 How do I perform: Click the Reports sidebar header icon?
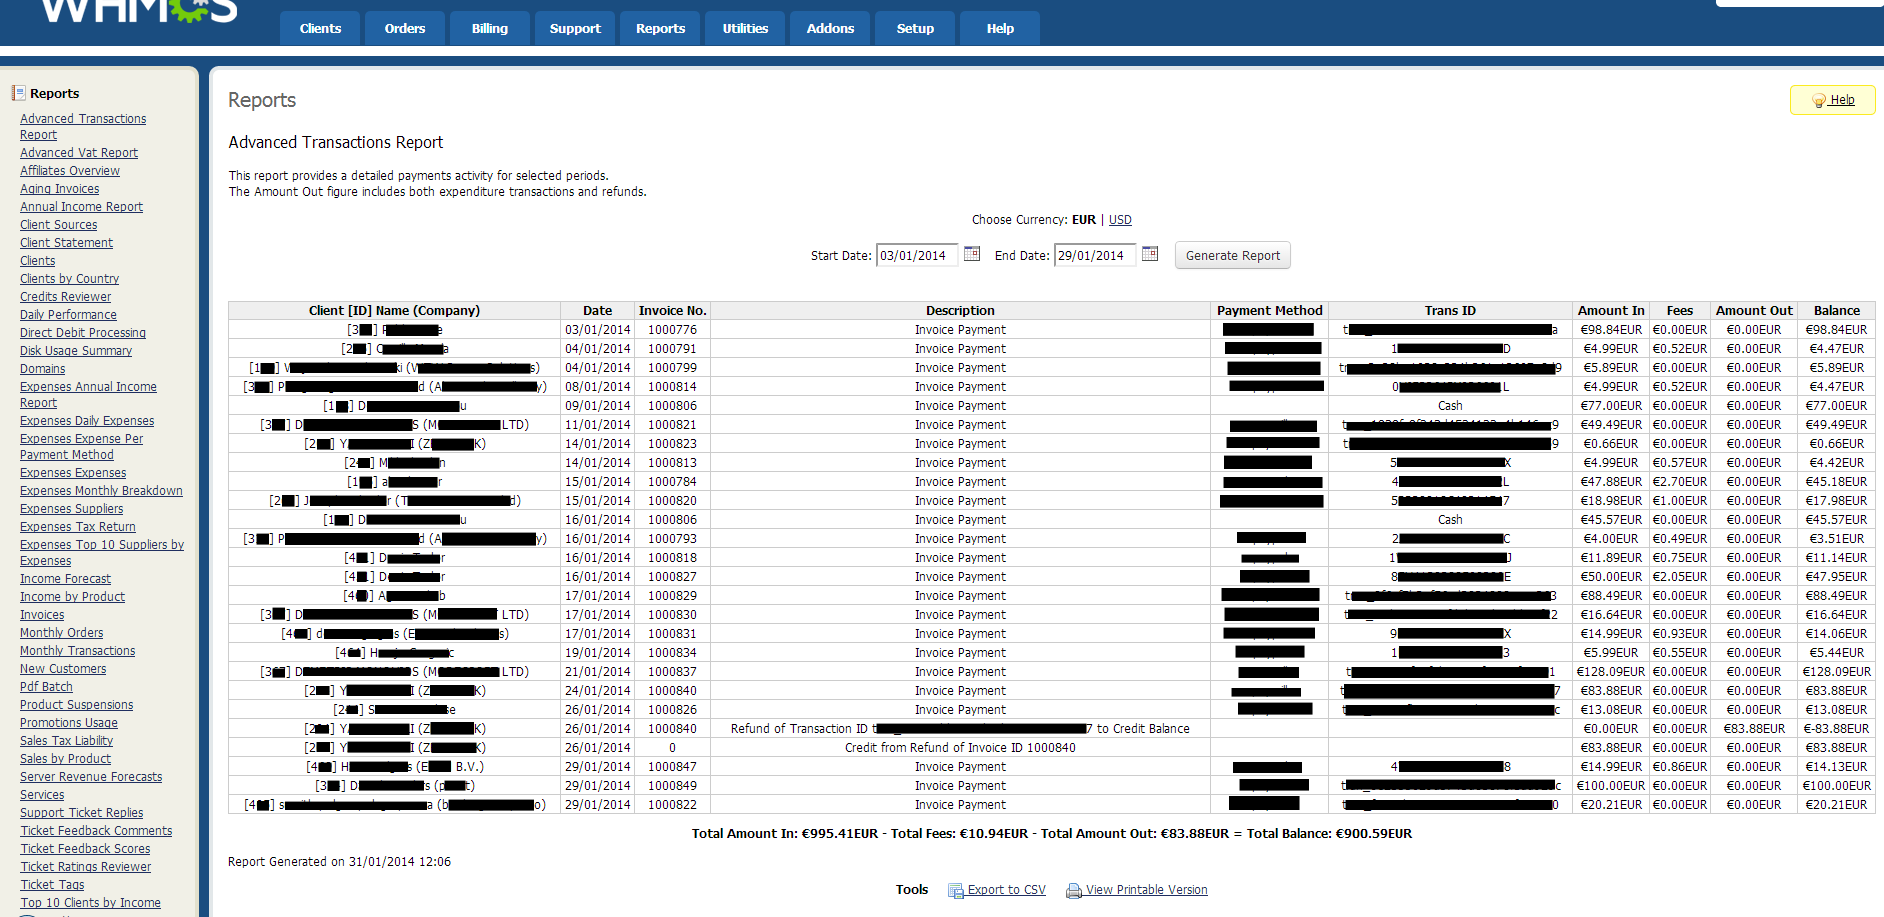point(18,93)
